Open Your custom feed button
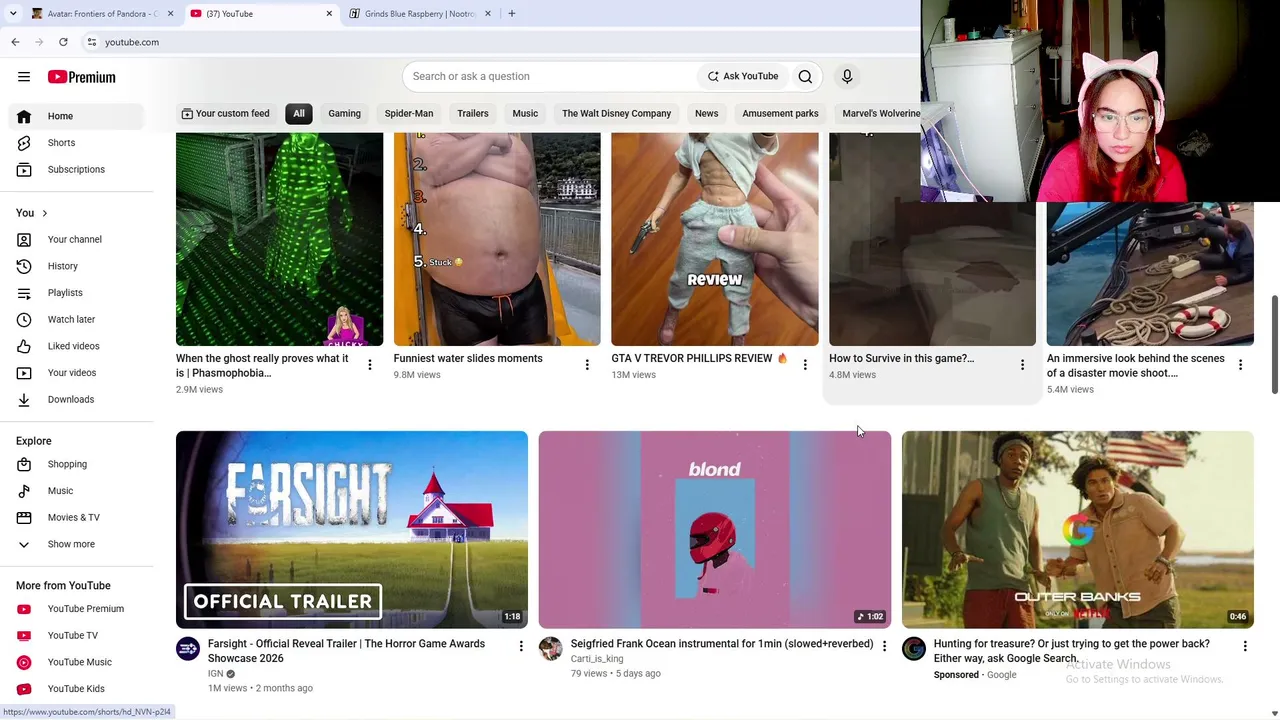1280x720 pixels. click(x=225, y=113)
